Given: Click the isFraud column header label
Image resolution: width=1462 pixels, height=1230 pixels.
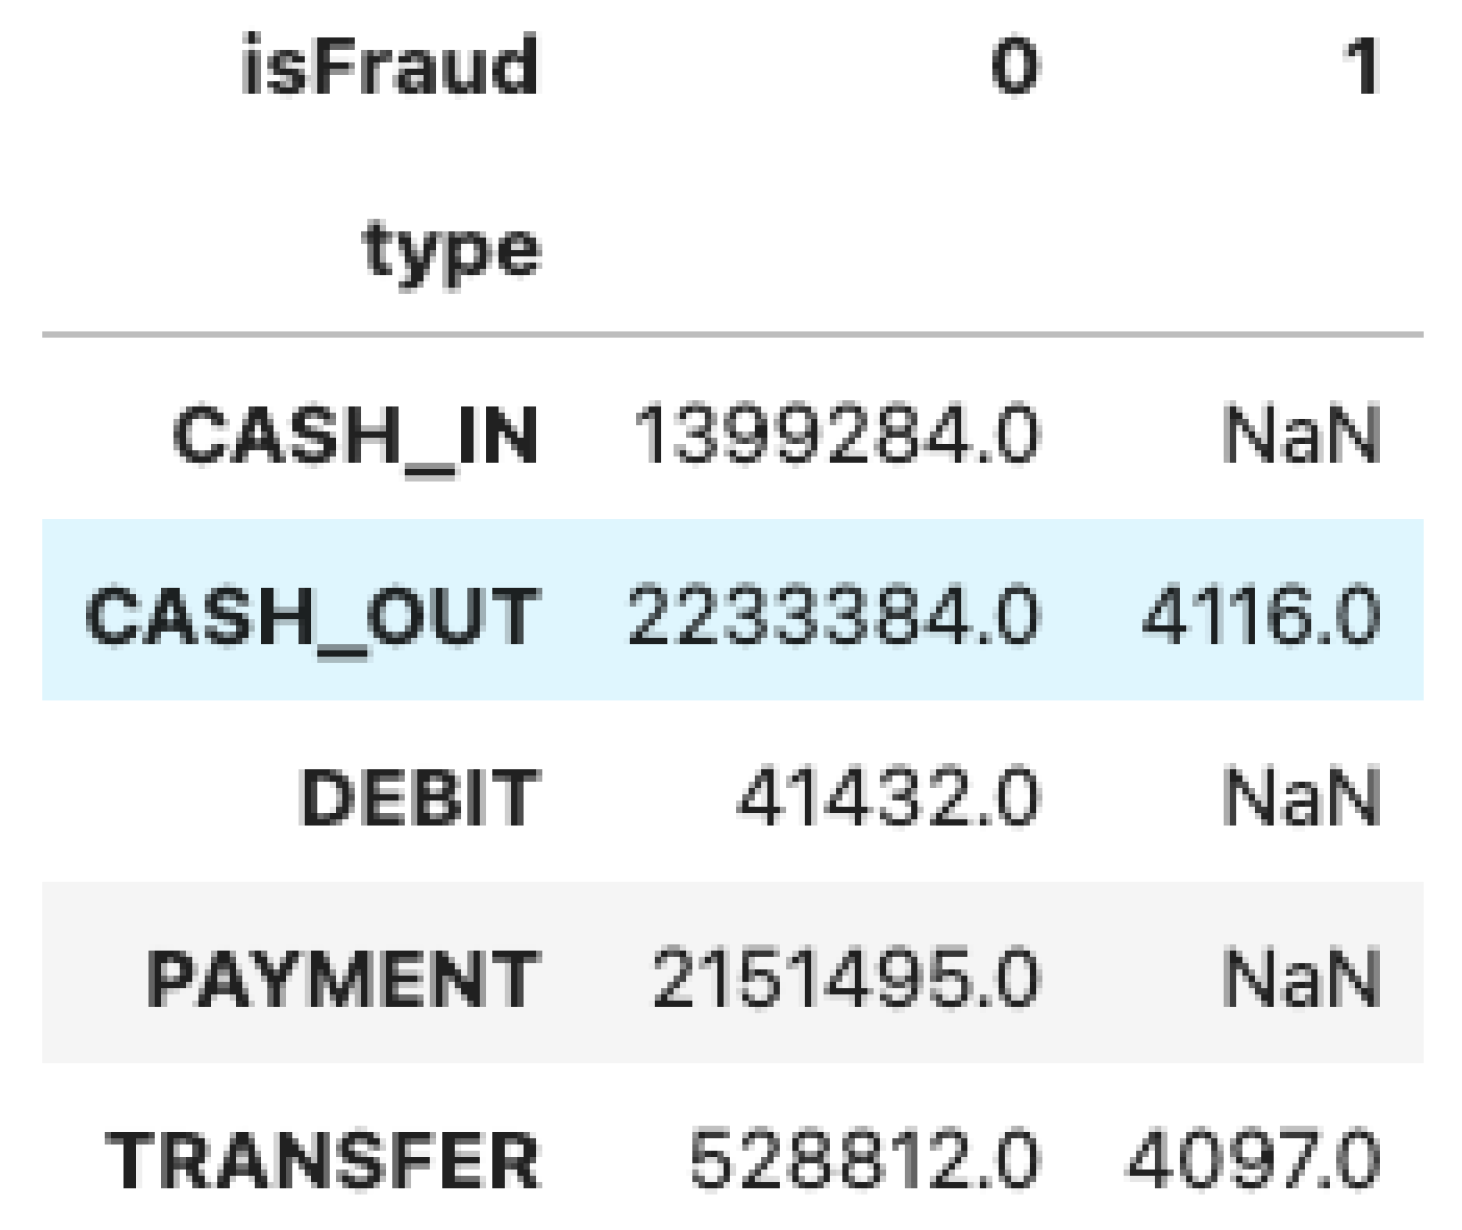Looking at the screenshot, I should pyautogui.click(x=390, y=67).
